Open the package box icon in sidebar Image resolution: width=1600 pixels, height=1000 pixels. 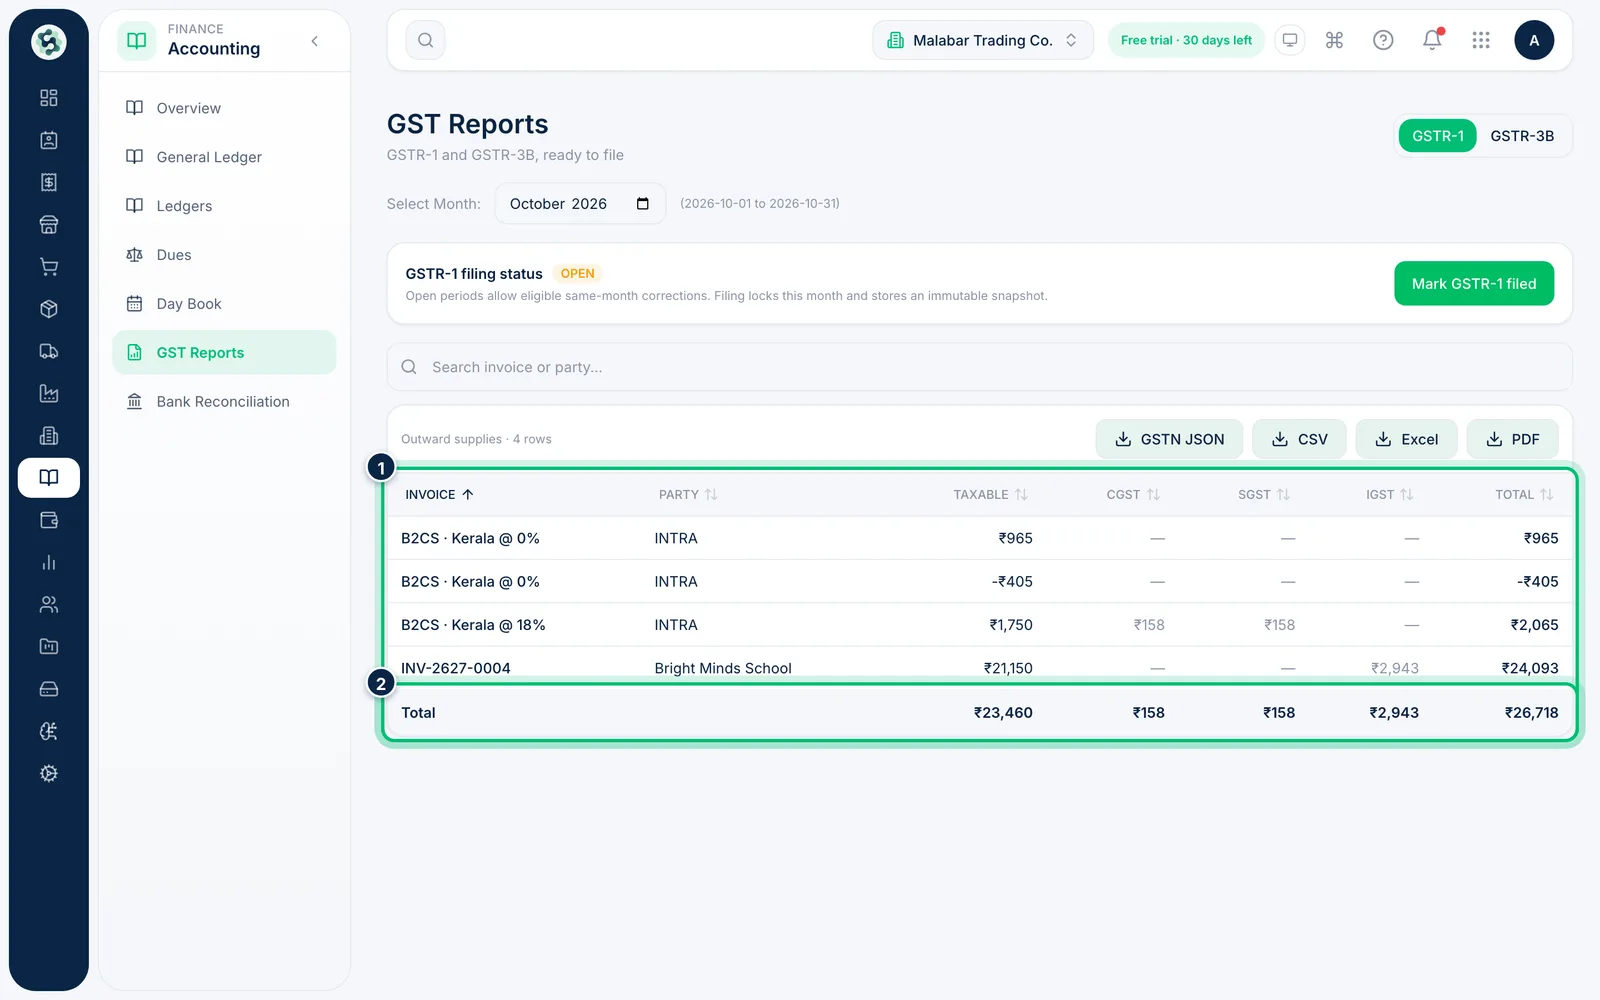pyautogui.click(x=48, y=309)
